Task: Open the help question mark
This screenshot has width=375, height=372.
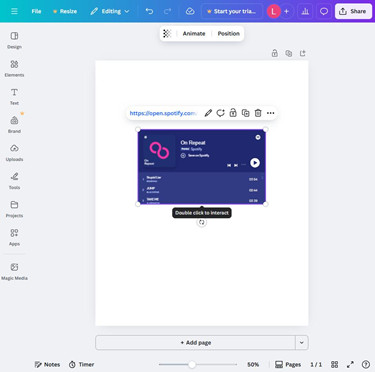Action: coord(366,364)
